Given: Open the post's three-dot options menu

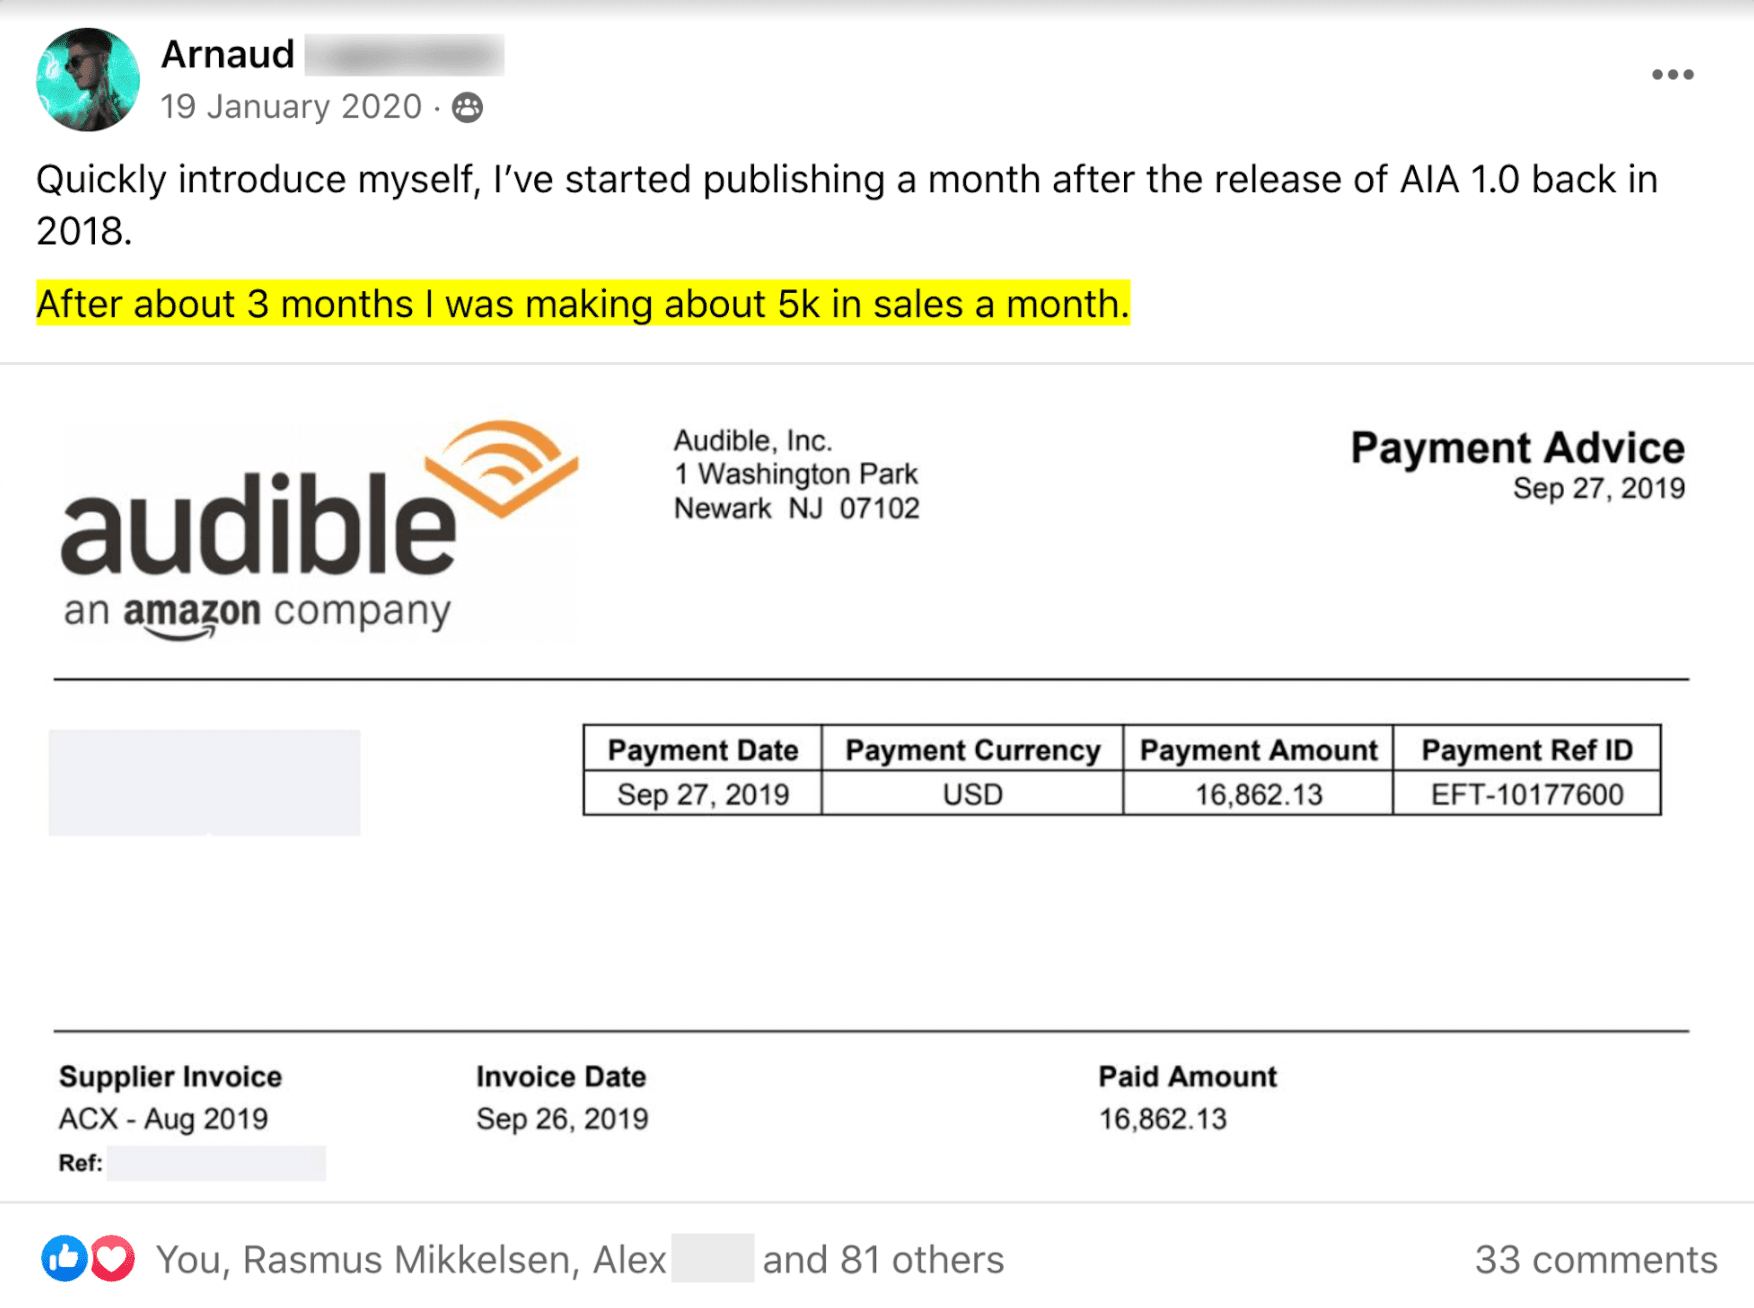Looking at the screenshot, I should pyautogui.click(x=1672, y=75).
